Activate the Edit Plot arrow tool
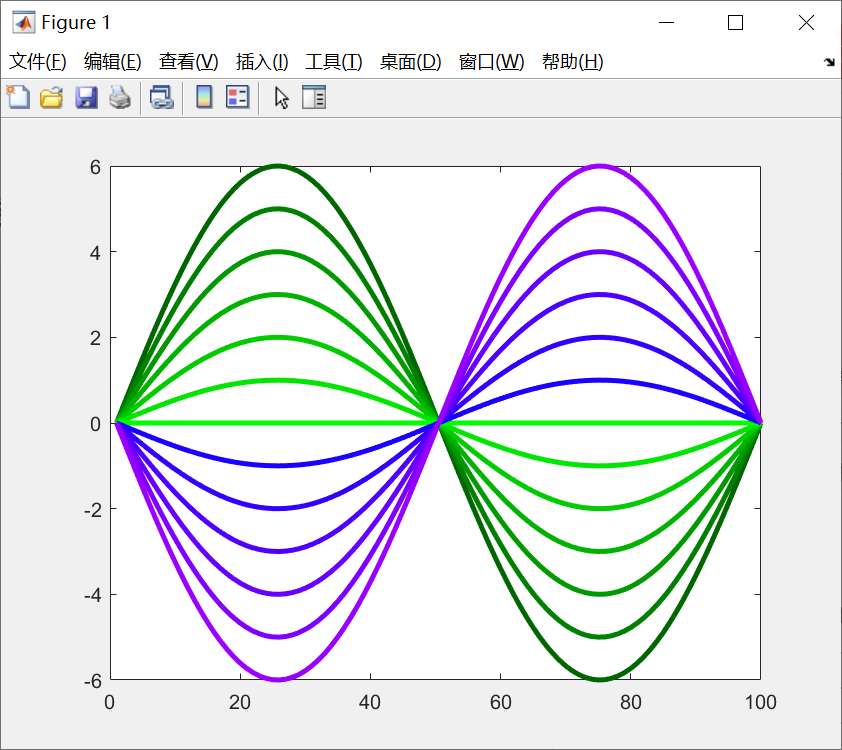842x750 pixels. pos(281,98)
